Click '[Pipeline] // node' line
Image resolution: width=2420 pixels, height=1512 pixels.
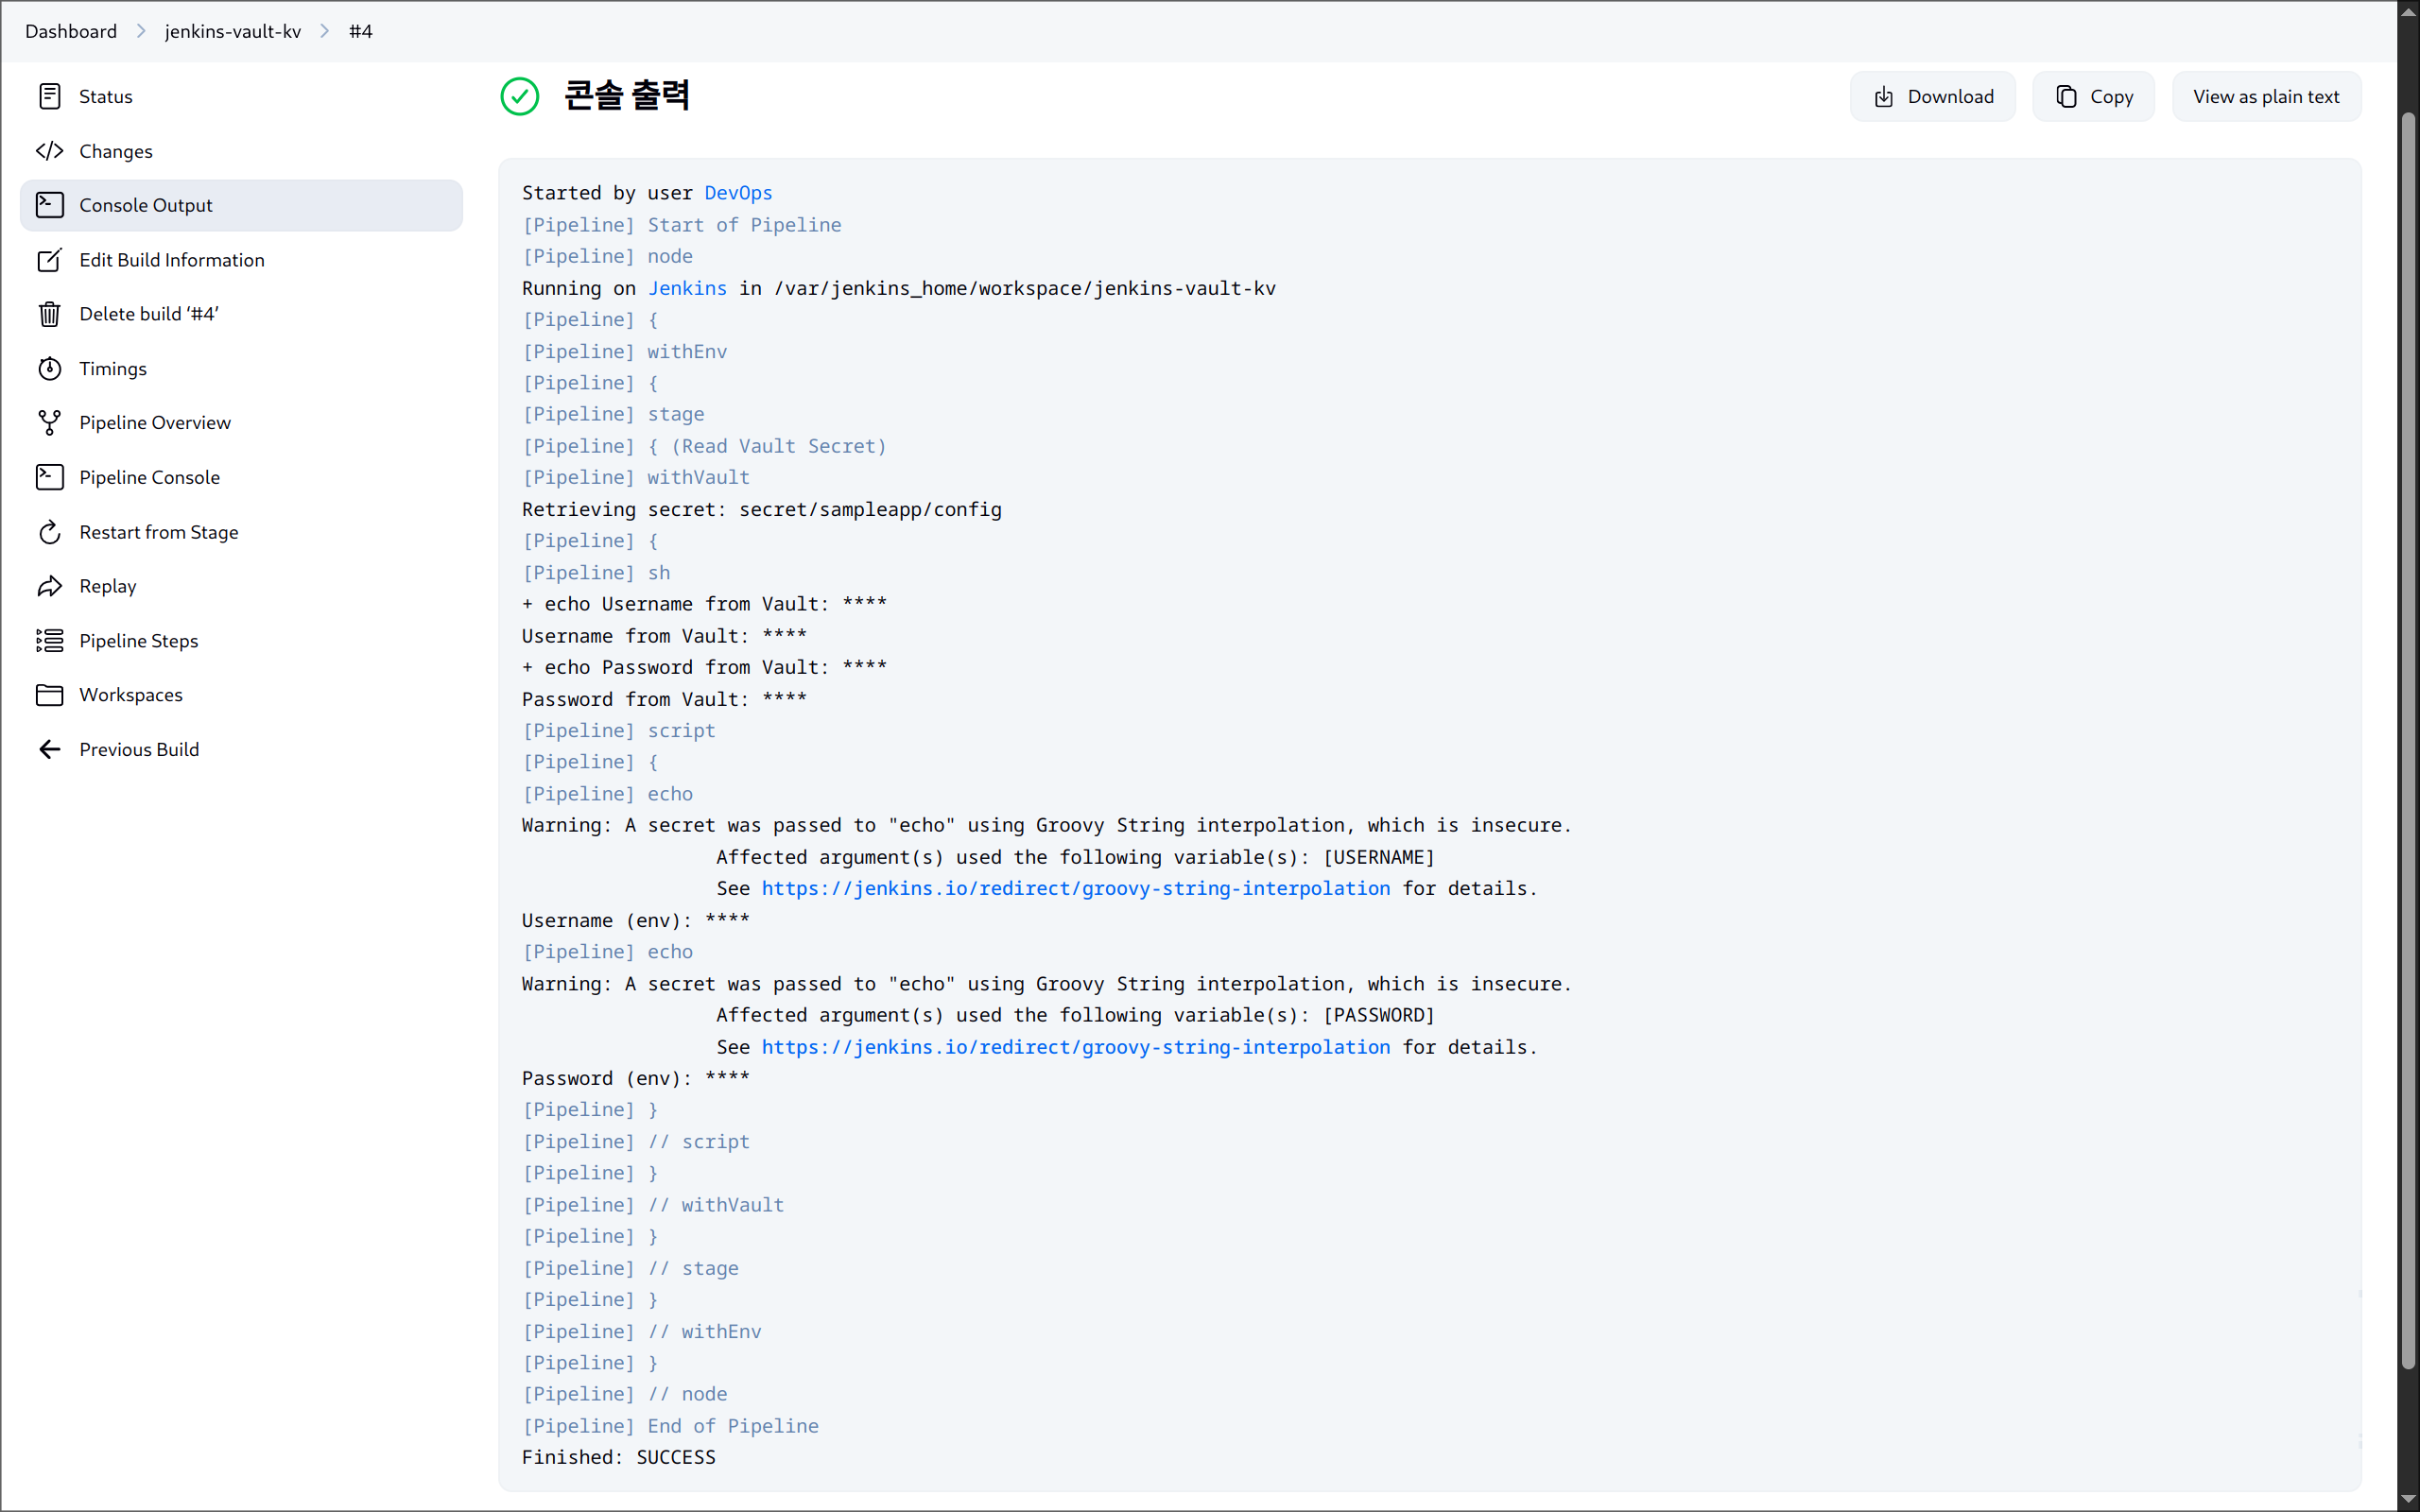tap(624, 1394)
